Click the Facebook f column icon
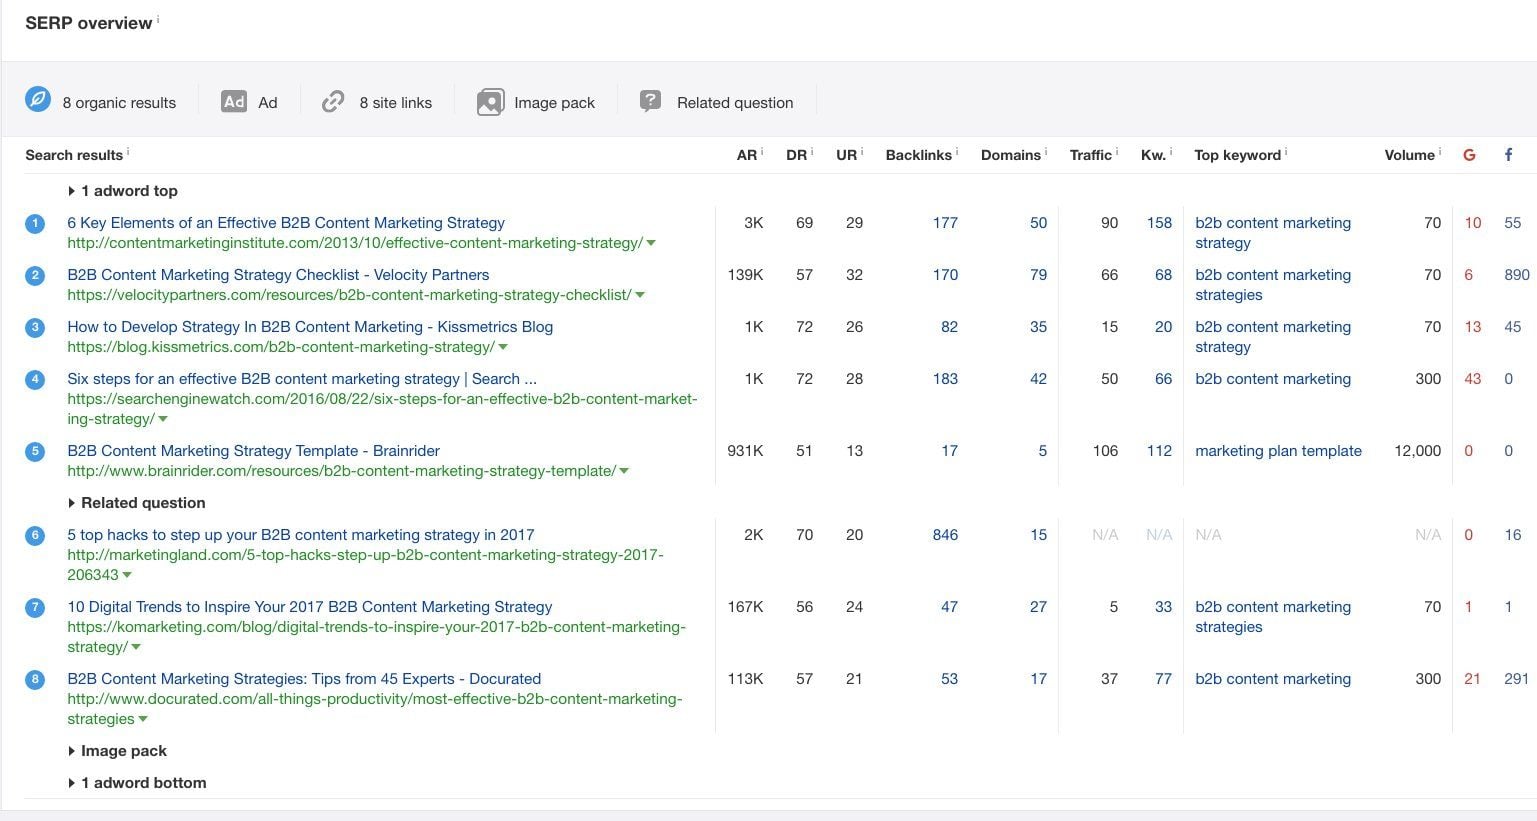Image resolution: width=1537 pixels, height=821 pixels. point(1508,154)
